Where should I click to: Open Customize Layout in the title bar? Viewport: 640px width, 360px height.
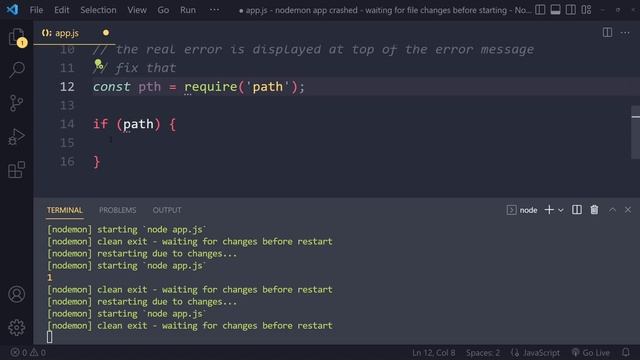tap(586, 9)
